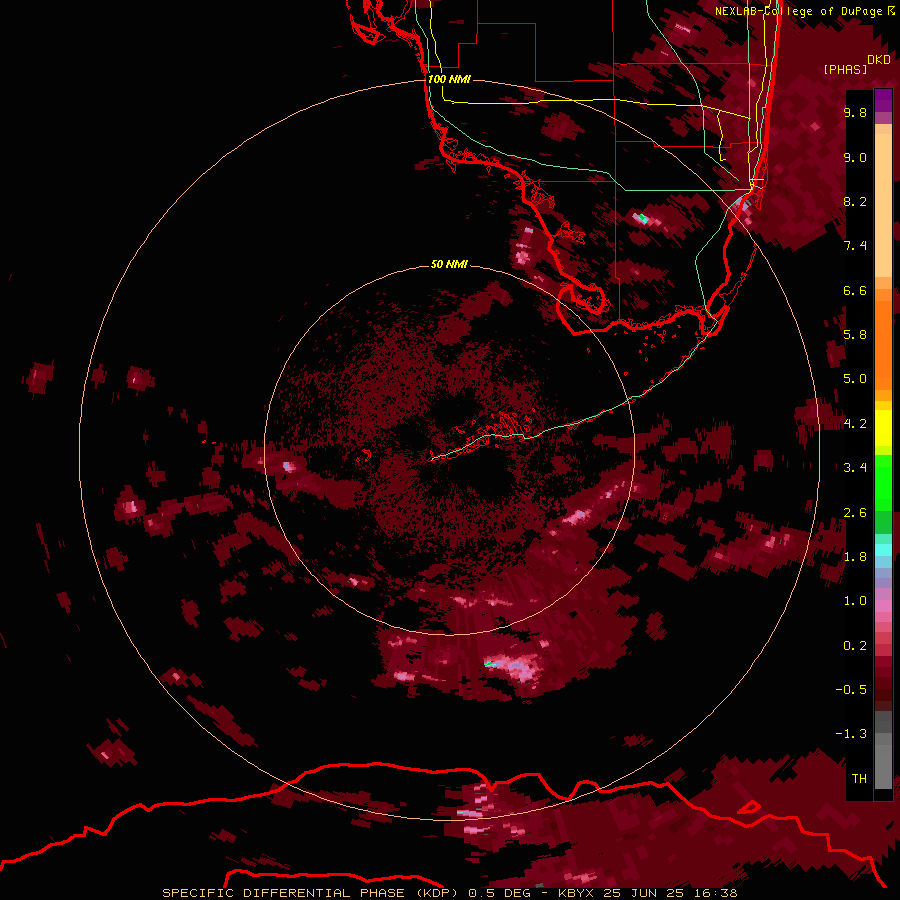Click the 0.2 scale value
Screen dimensions: 900x900
point(855,646)
